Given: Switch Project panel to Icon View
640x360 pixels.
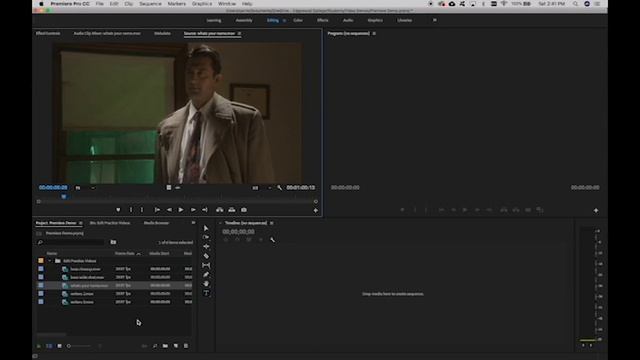Looking at the screenshot, I should [60, 346].
